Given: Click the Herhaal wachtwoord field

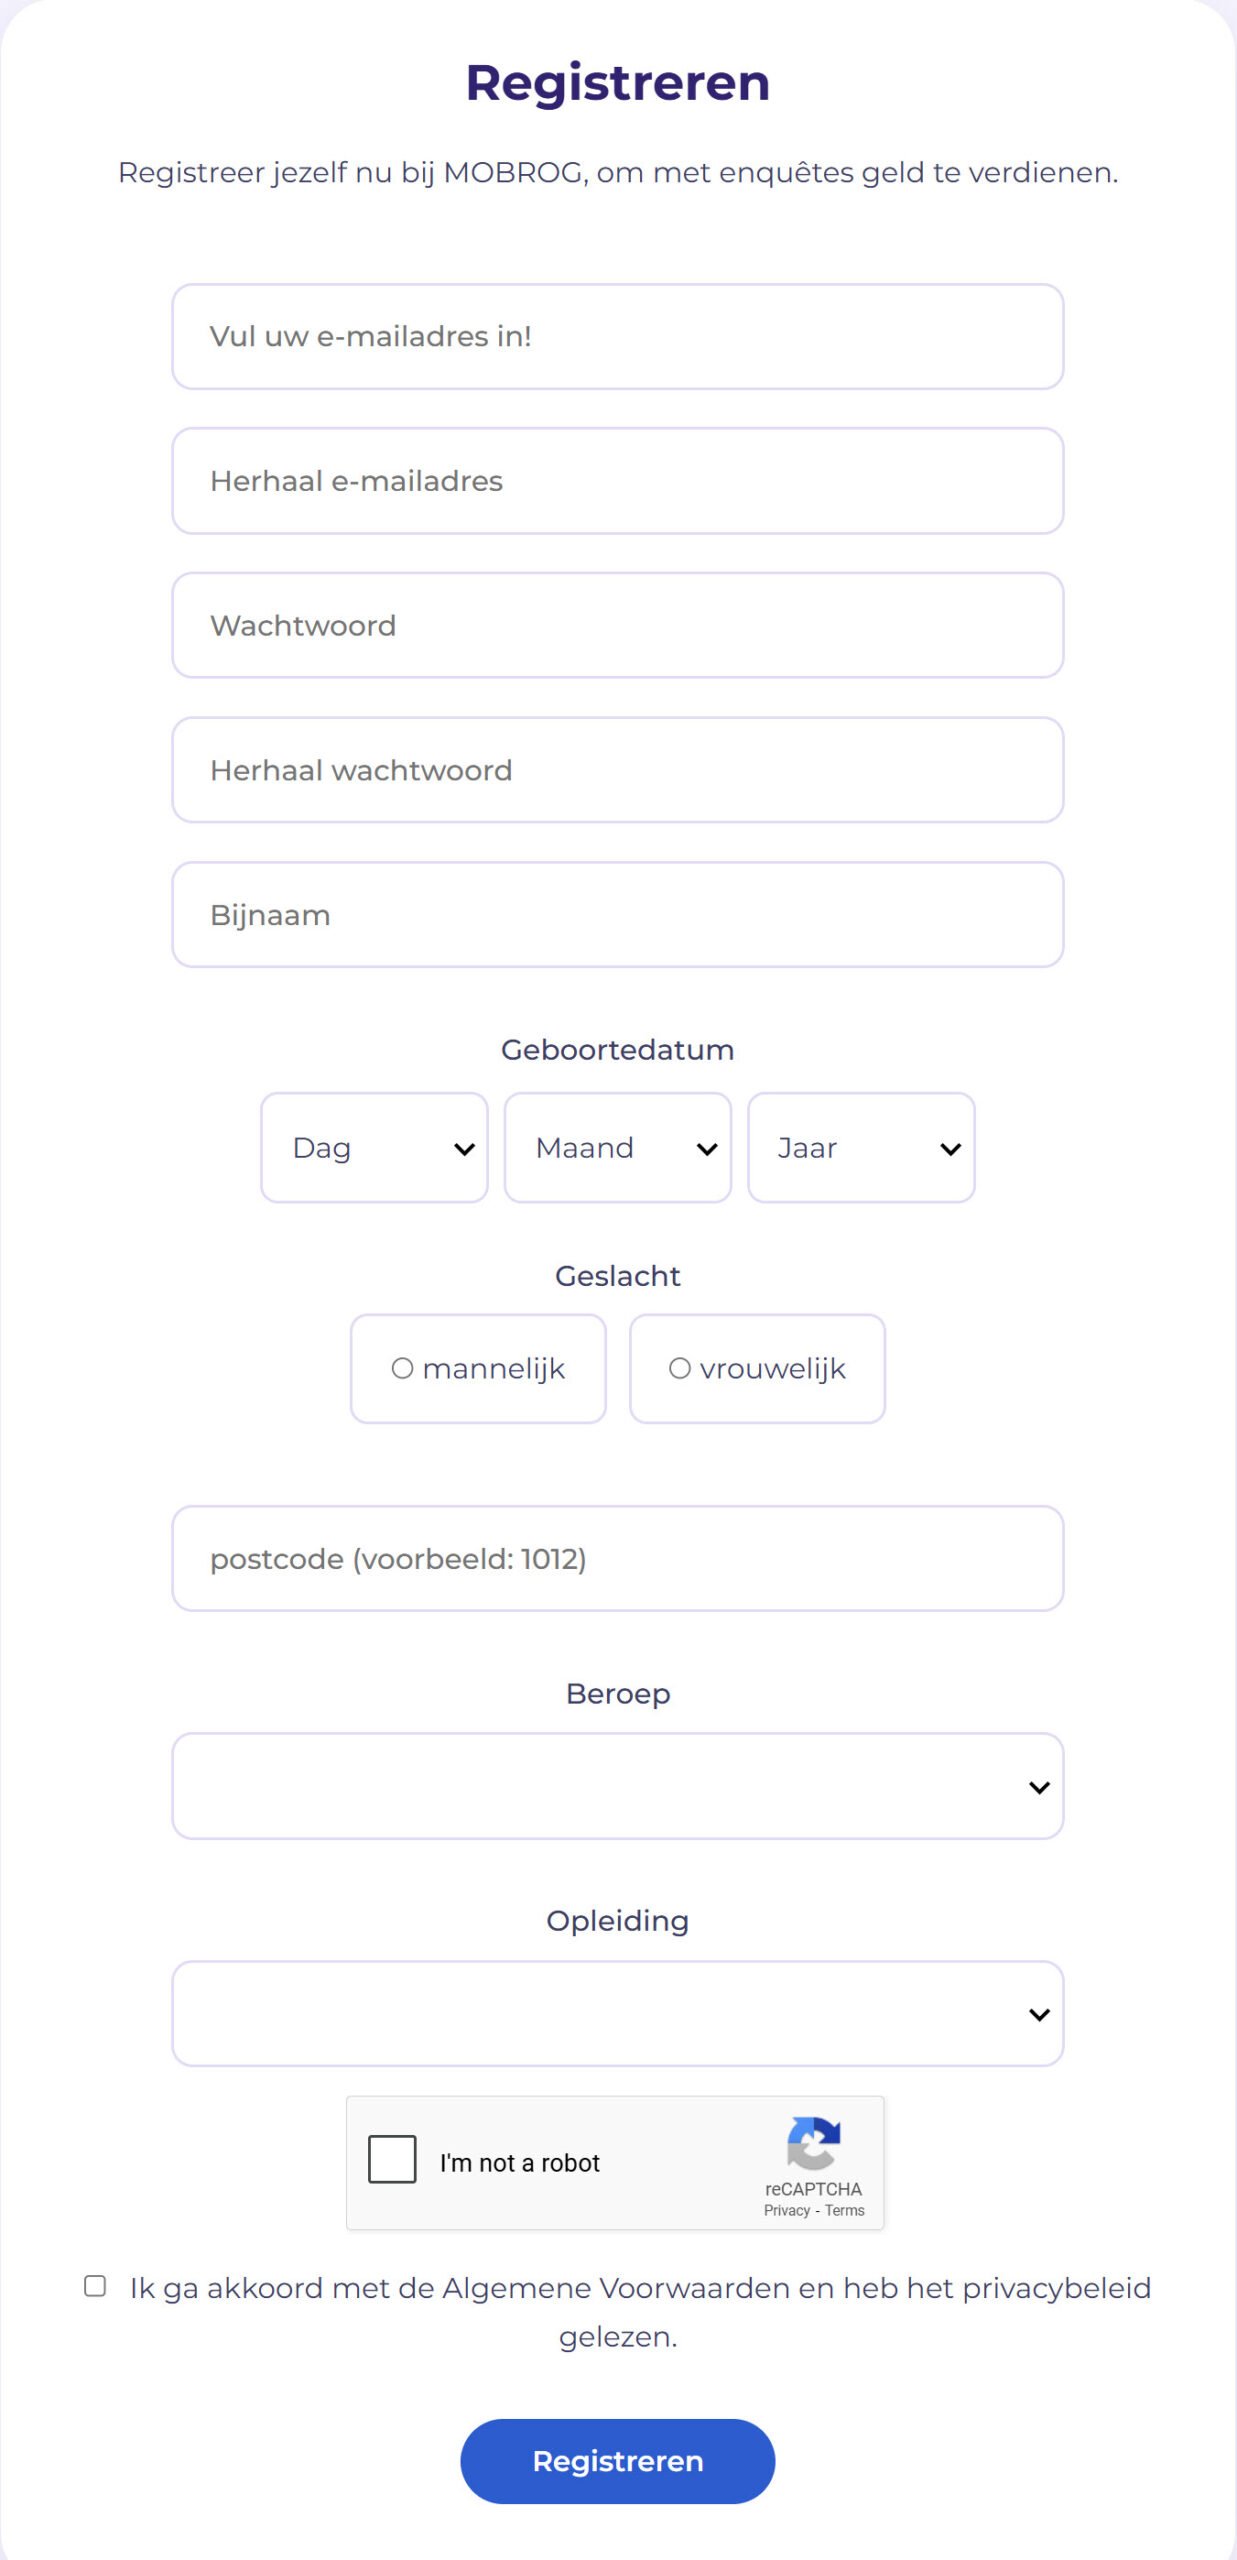Looking at the screenshot, I should (x=617, y=770).
